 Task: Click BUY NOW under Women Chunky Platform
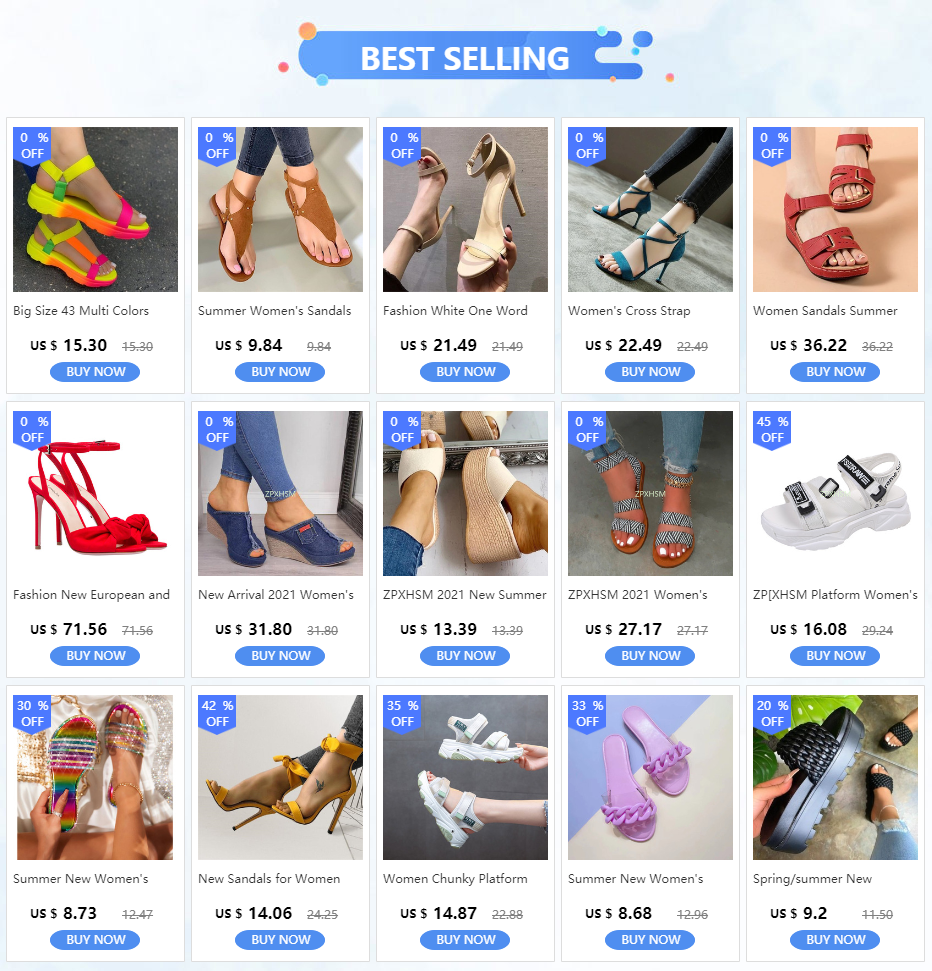point(465,940)
